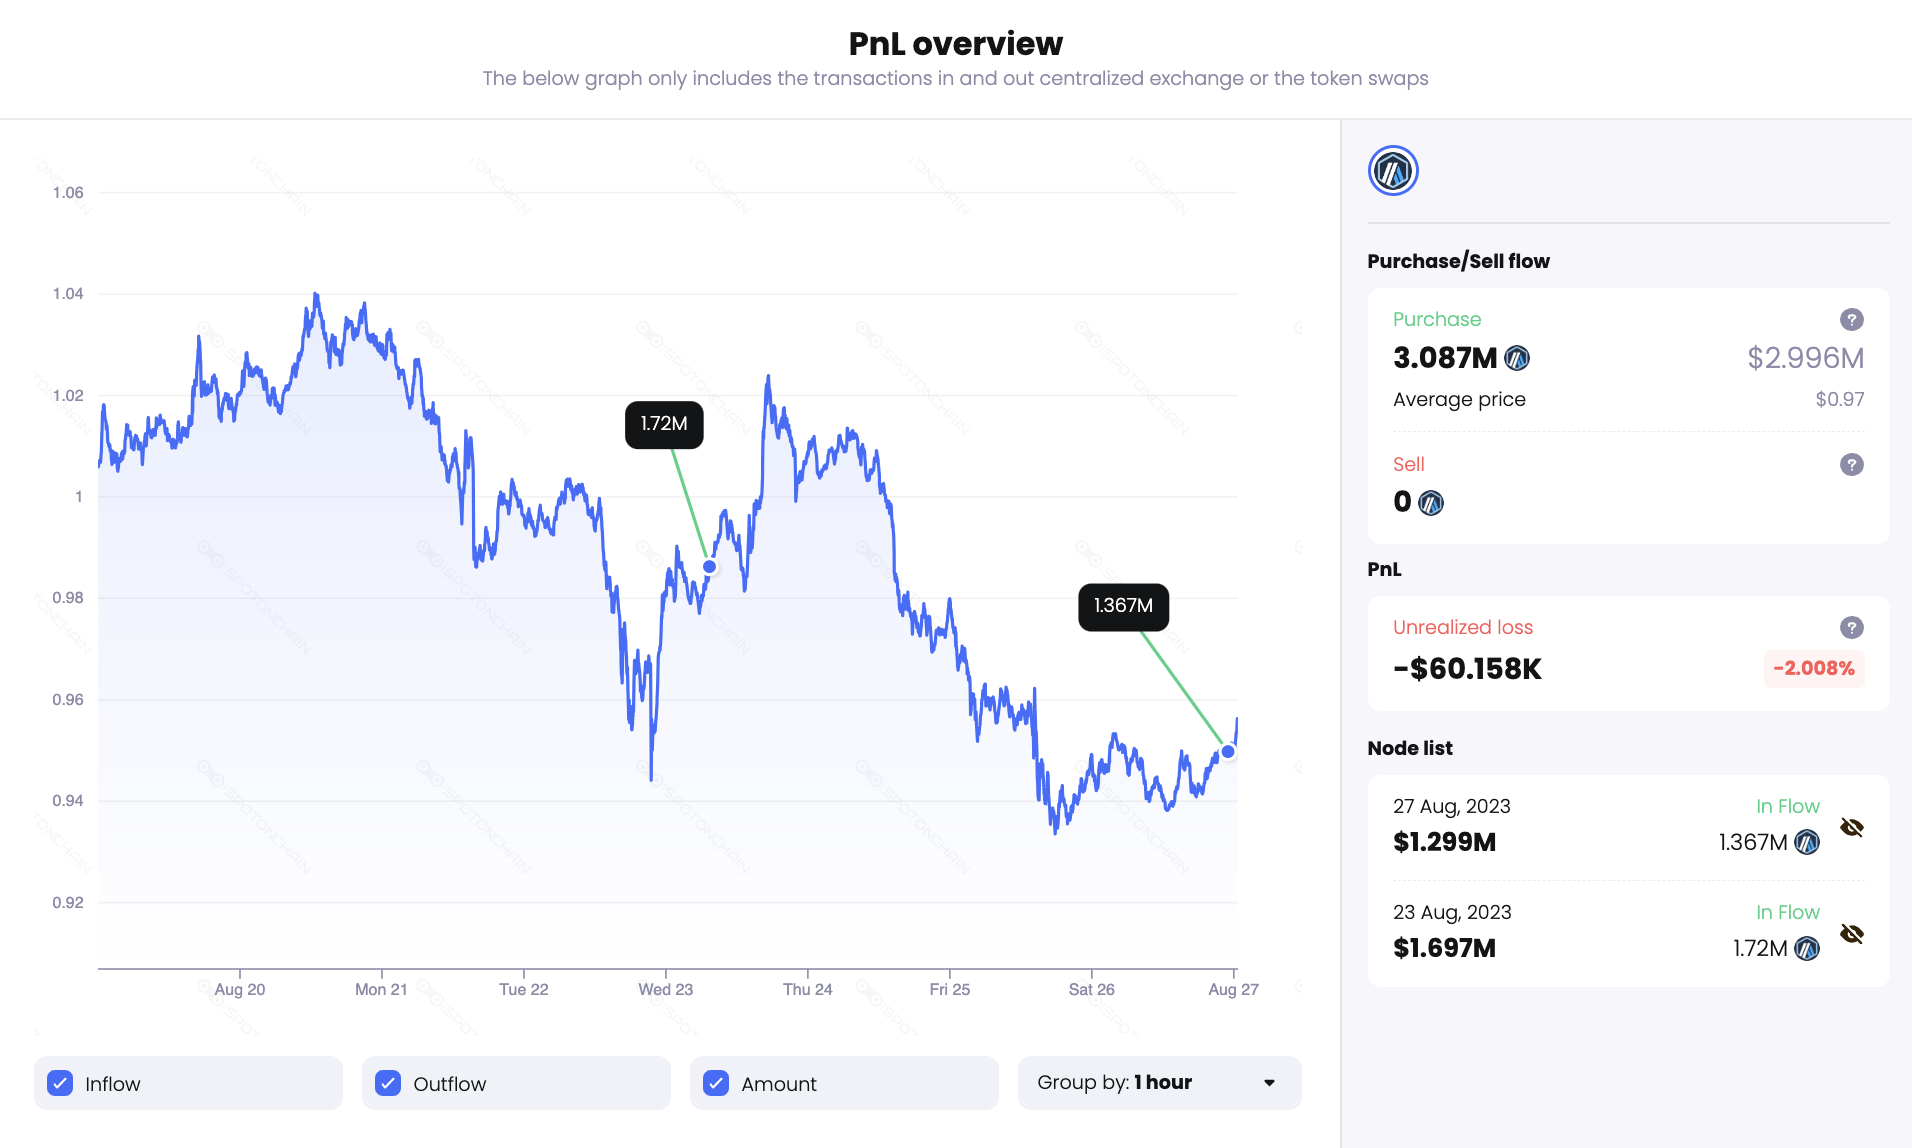1912x1148 pixels.
Task: Toggle the Amount checkbox
Action: (x=716, y=1084)
